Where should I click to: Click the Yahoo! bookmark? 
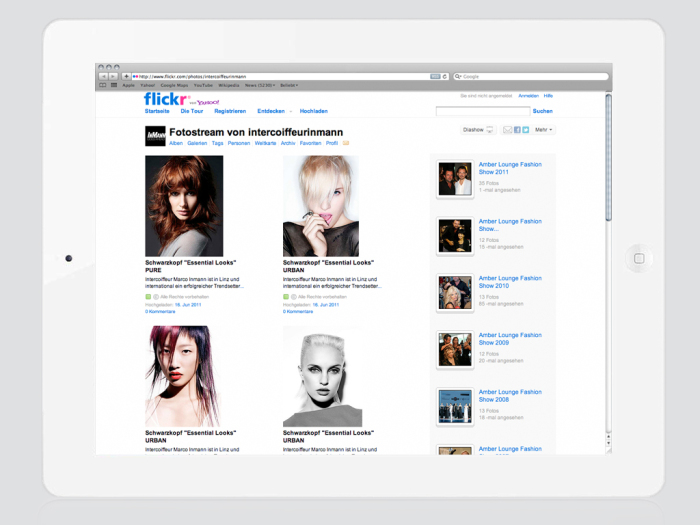147,85
